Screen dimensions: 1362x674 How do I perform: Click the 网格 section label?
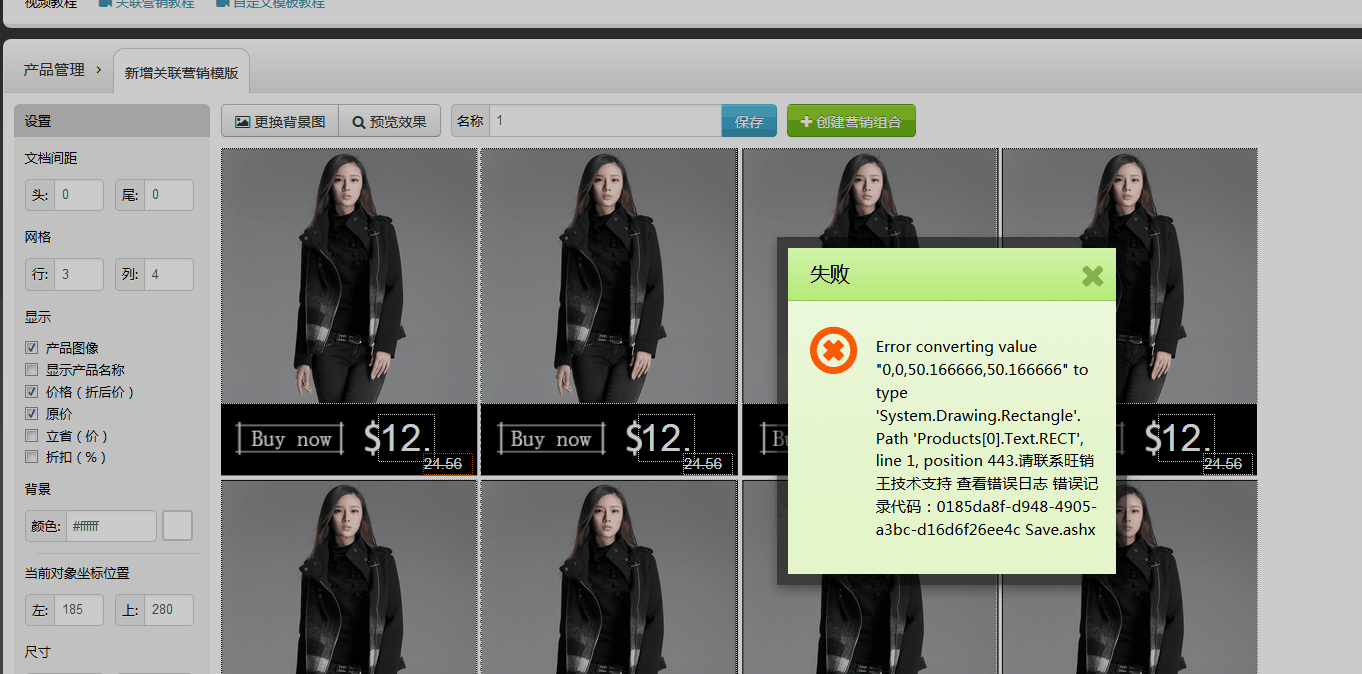point(38,237)
